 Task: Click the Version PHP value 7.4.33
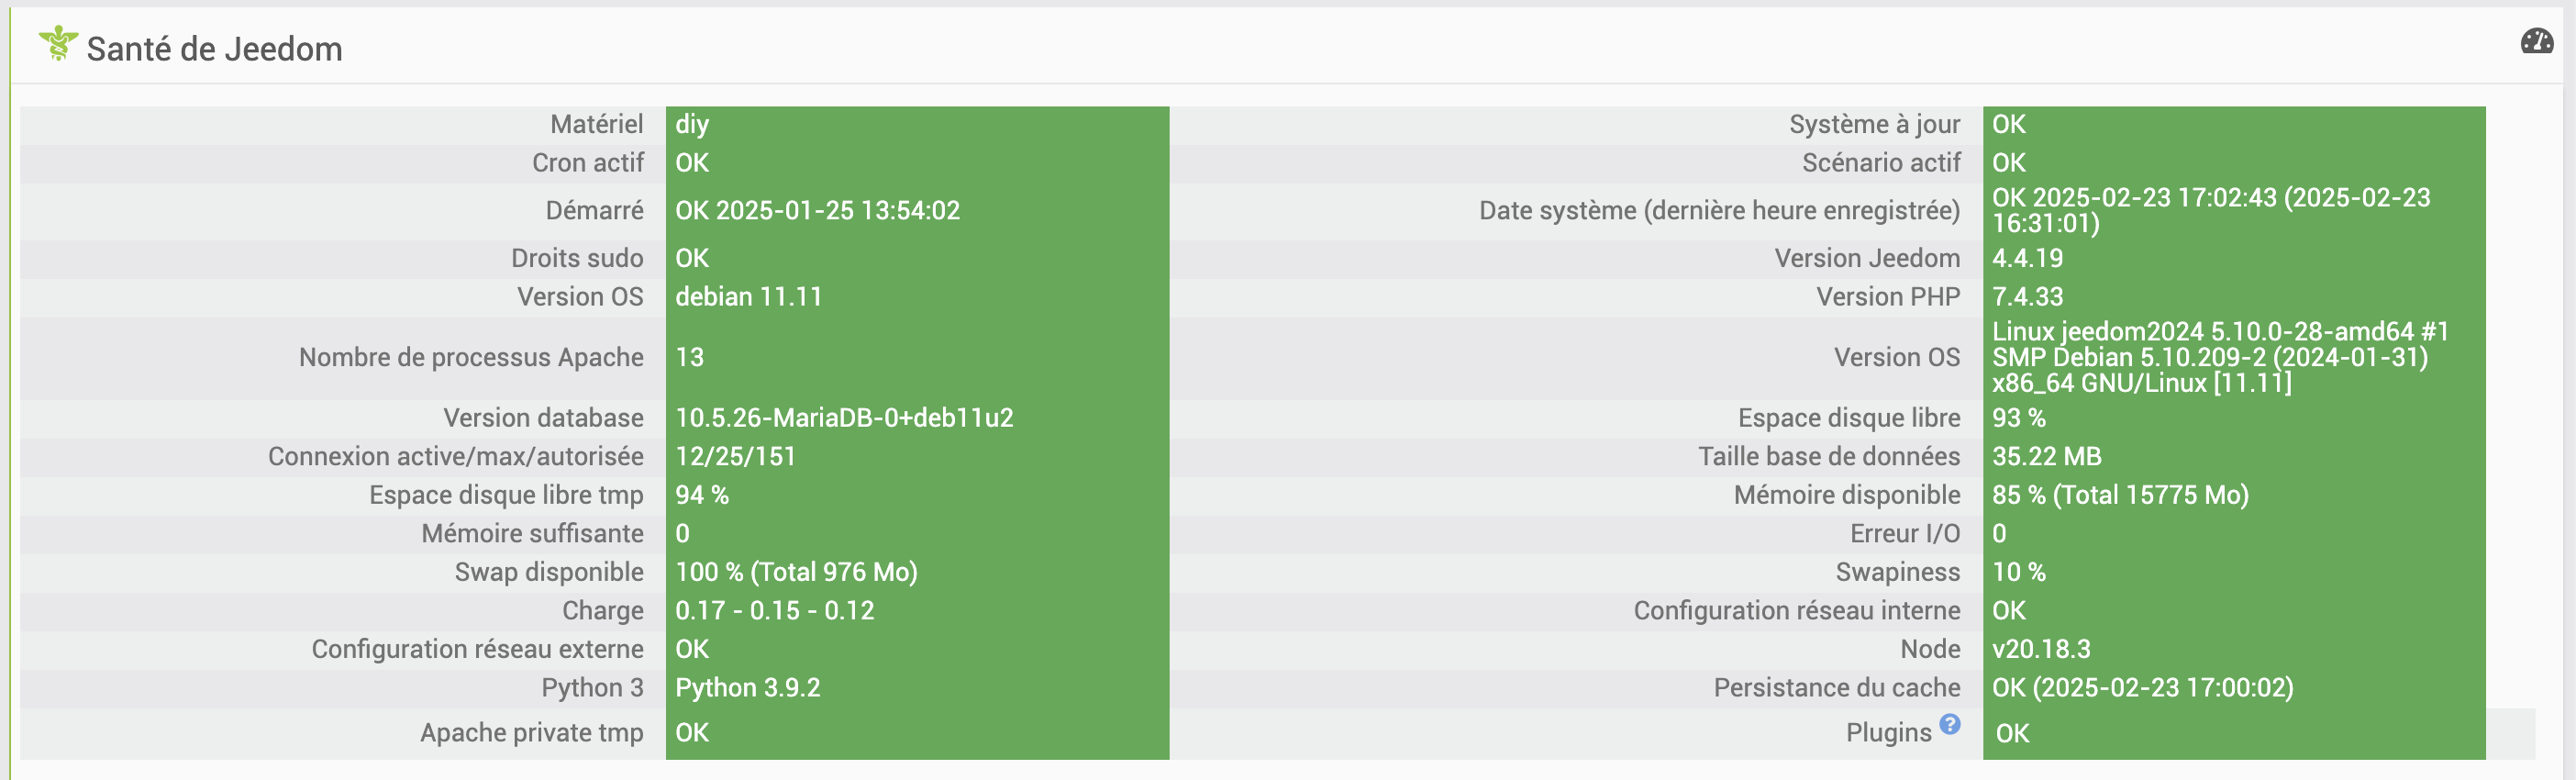tap(2027, 297)
